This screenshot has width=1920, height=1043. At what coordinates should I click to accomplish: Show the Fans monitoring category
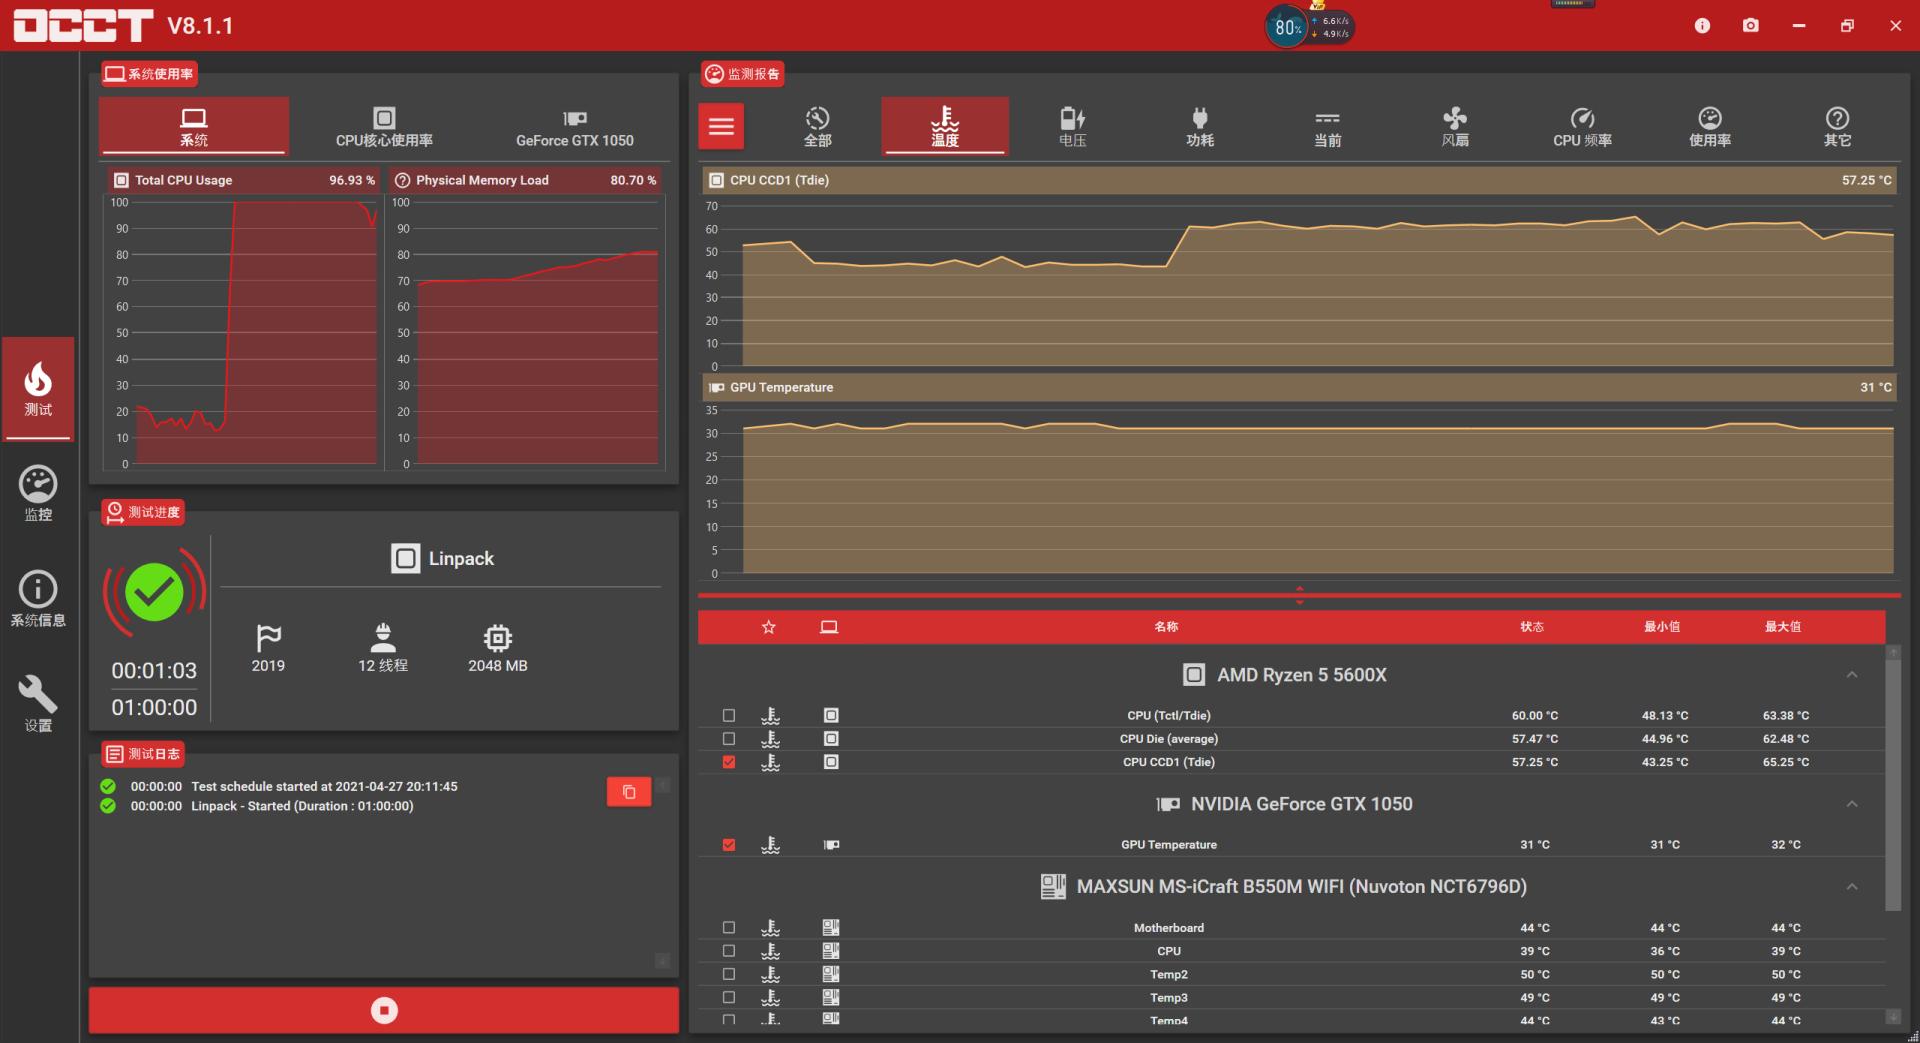click(1454, 127)
